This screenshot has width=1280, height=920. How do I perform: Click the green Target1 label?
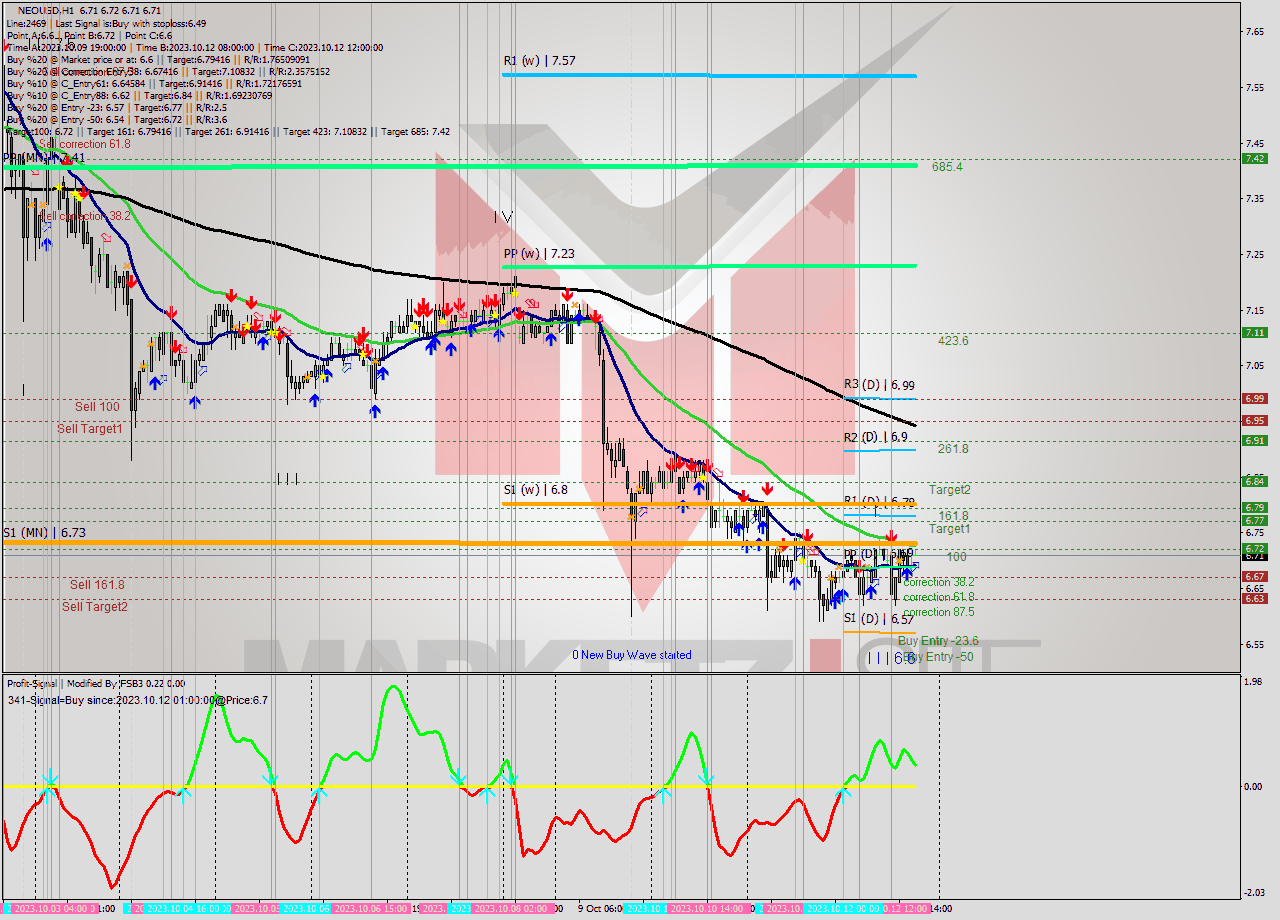(x=949, y=529)
